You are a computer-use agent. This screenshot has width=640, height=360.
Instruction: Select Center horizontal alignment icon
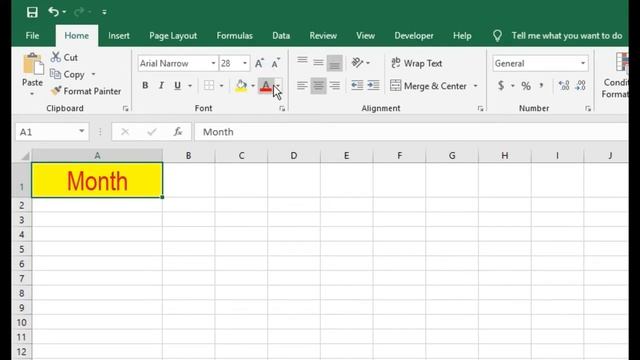pyautogui.click(x=318, y=86)
